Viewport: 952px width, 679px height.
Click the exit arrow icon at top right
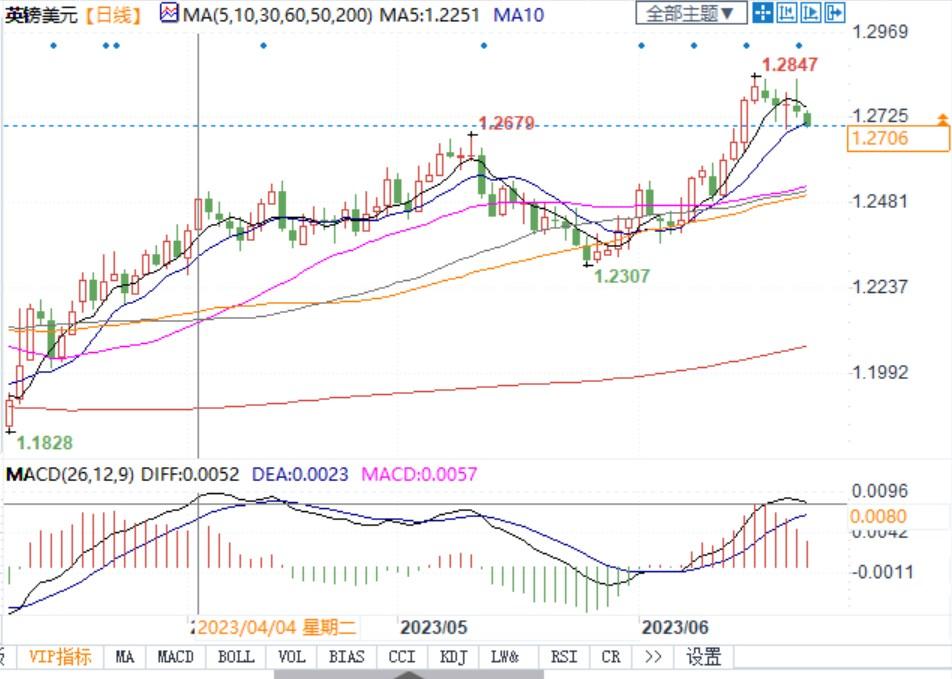pos(834,13)
